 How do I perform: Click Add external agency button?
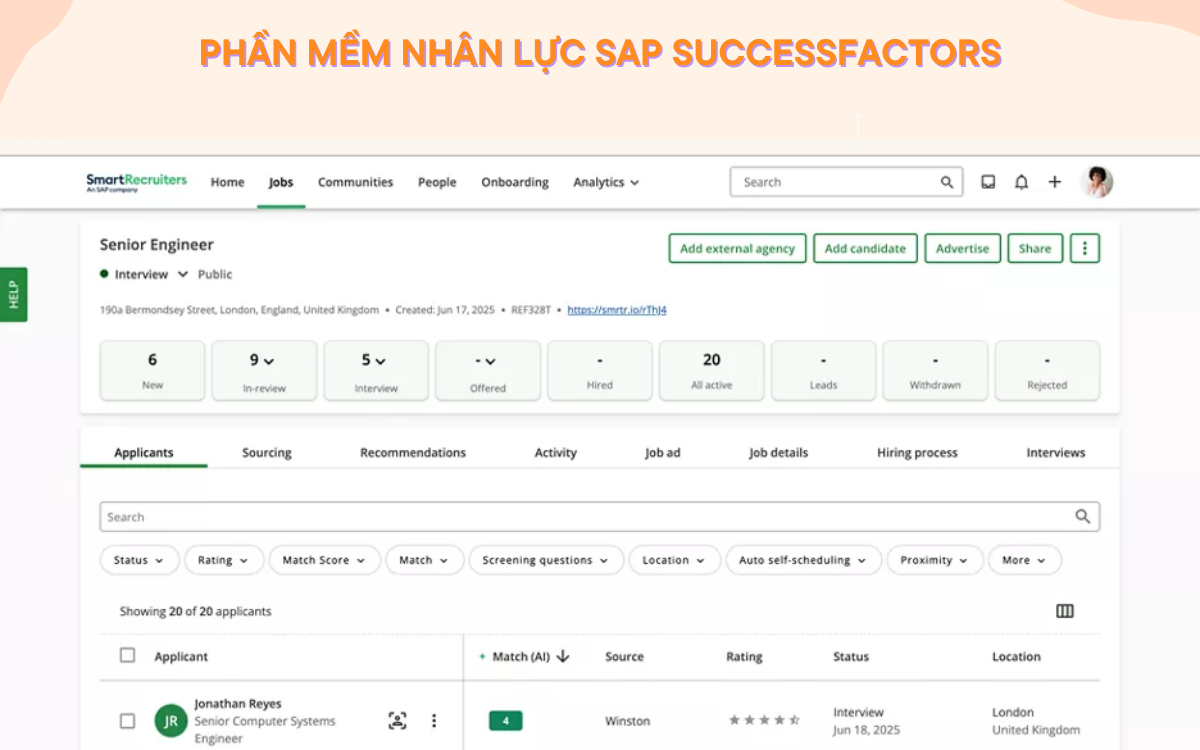tap(737, 248)
